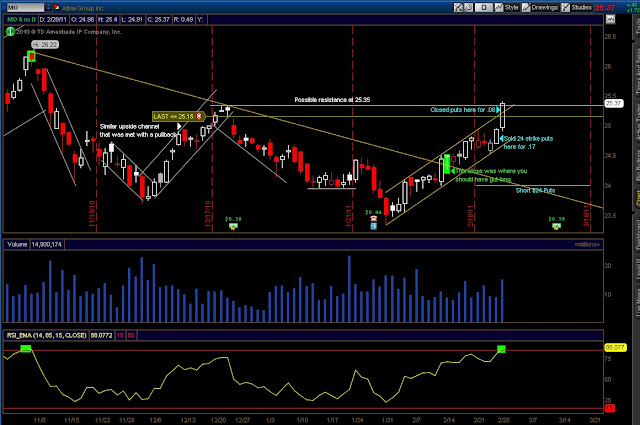Screen dimensions: 640x425
Task: Click the 'Possible resistance at 25.35' annotation
Action: tap(332, 100)
